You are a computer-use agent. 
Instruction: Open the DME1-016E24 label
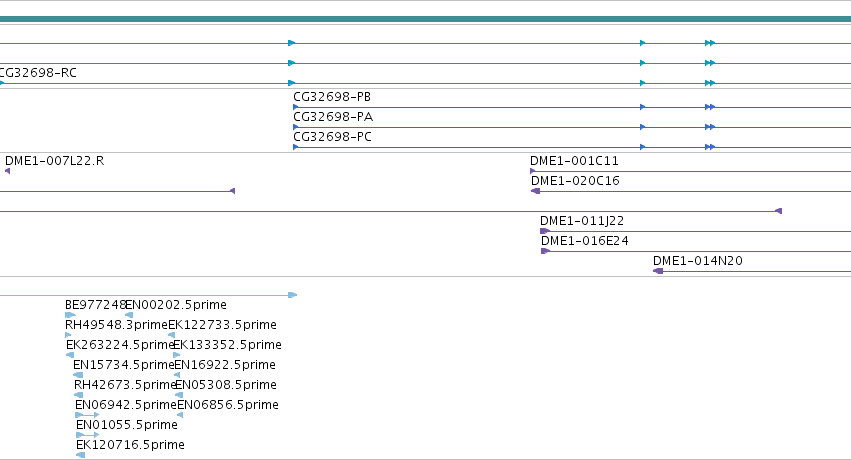pyautogui.click(x=585, y=241)
